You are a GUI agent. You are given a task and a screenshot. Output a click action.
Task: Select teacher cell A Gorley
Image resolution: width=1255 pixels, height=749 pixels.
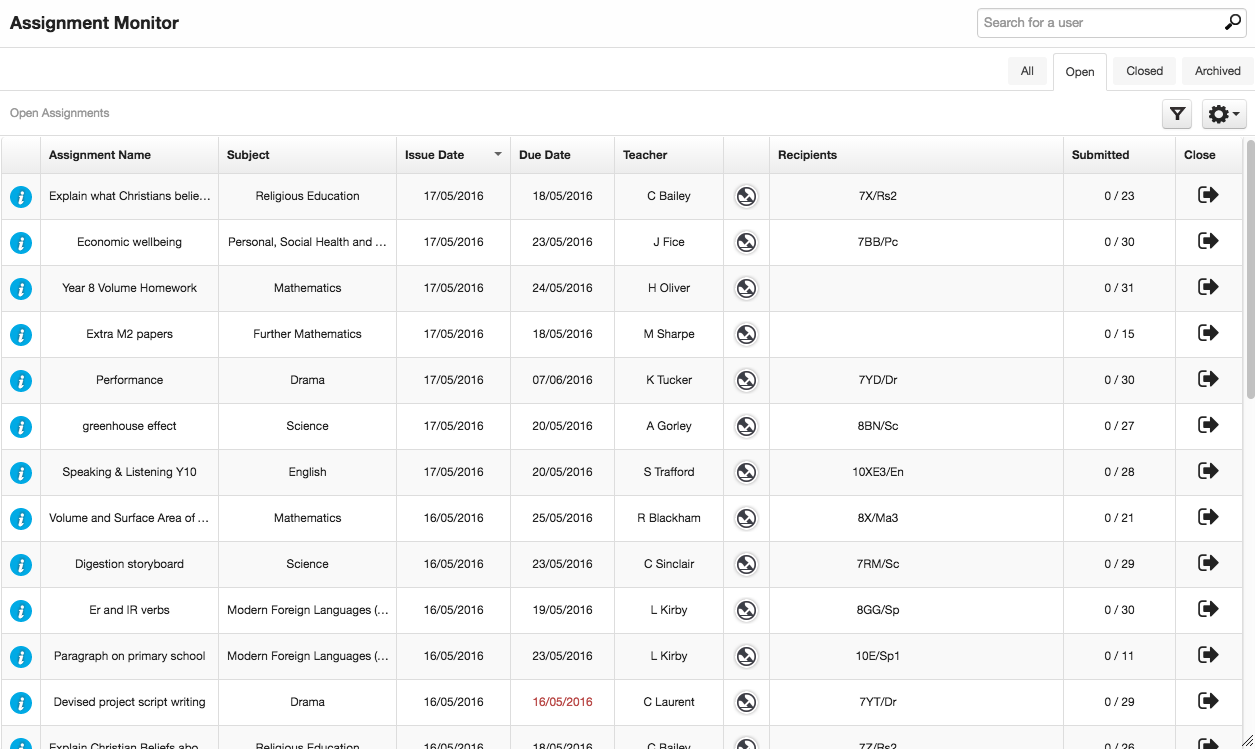pyautogui.click(x=669, y=426)
